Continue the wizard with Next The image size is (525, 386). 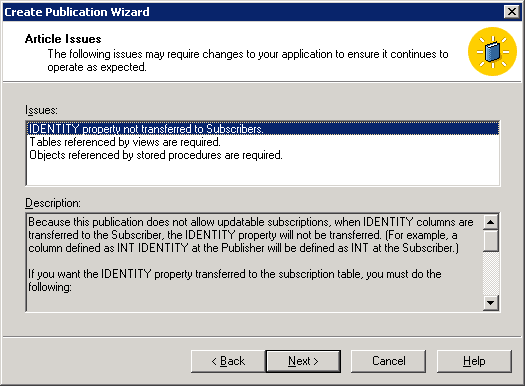tap(303, 361)
